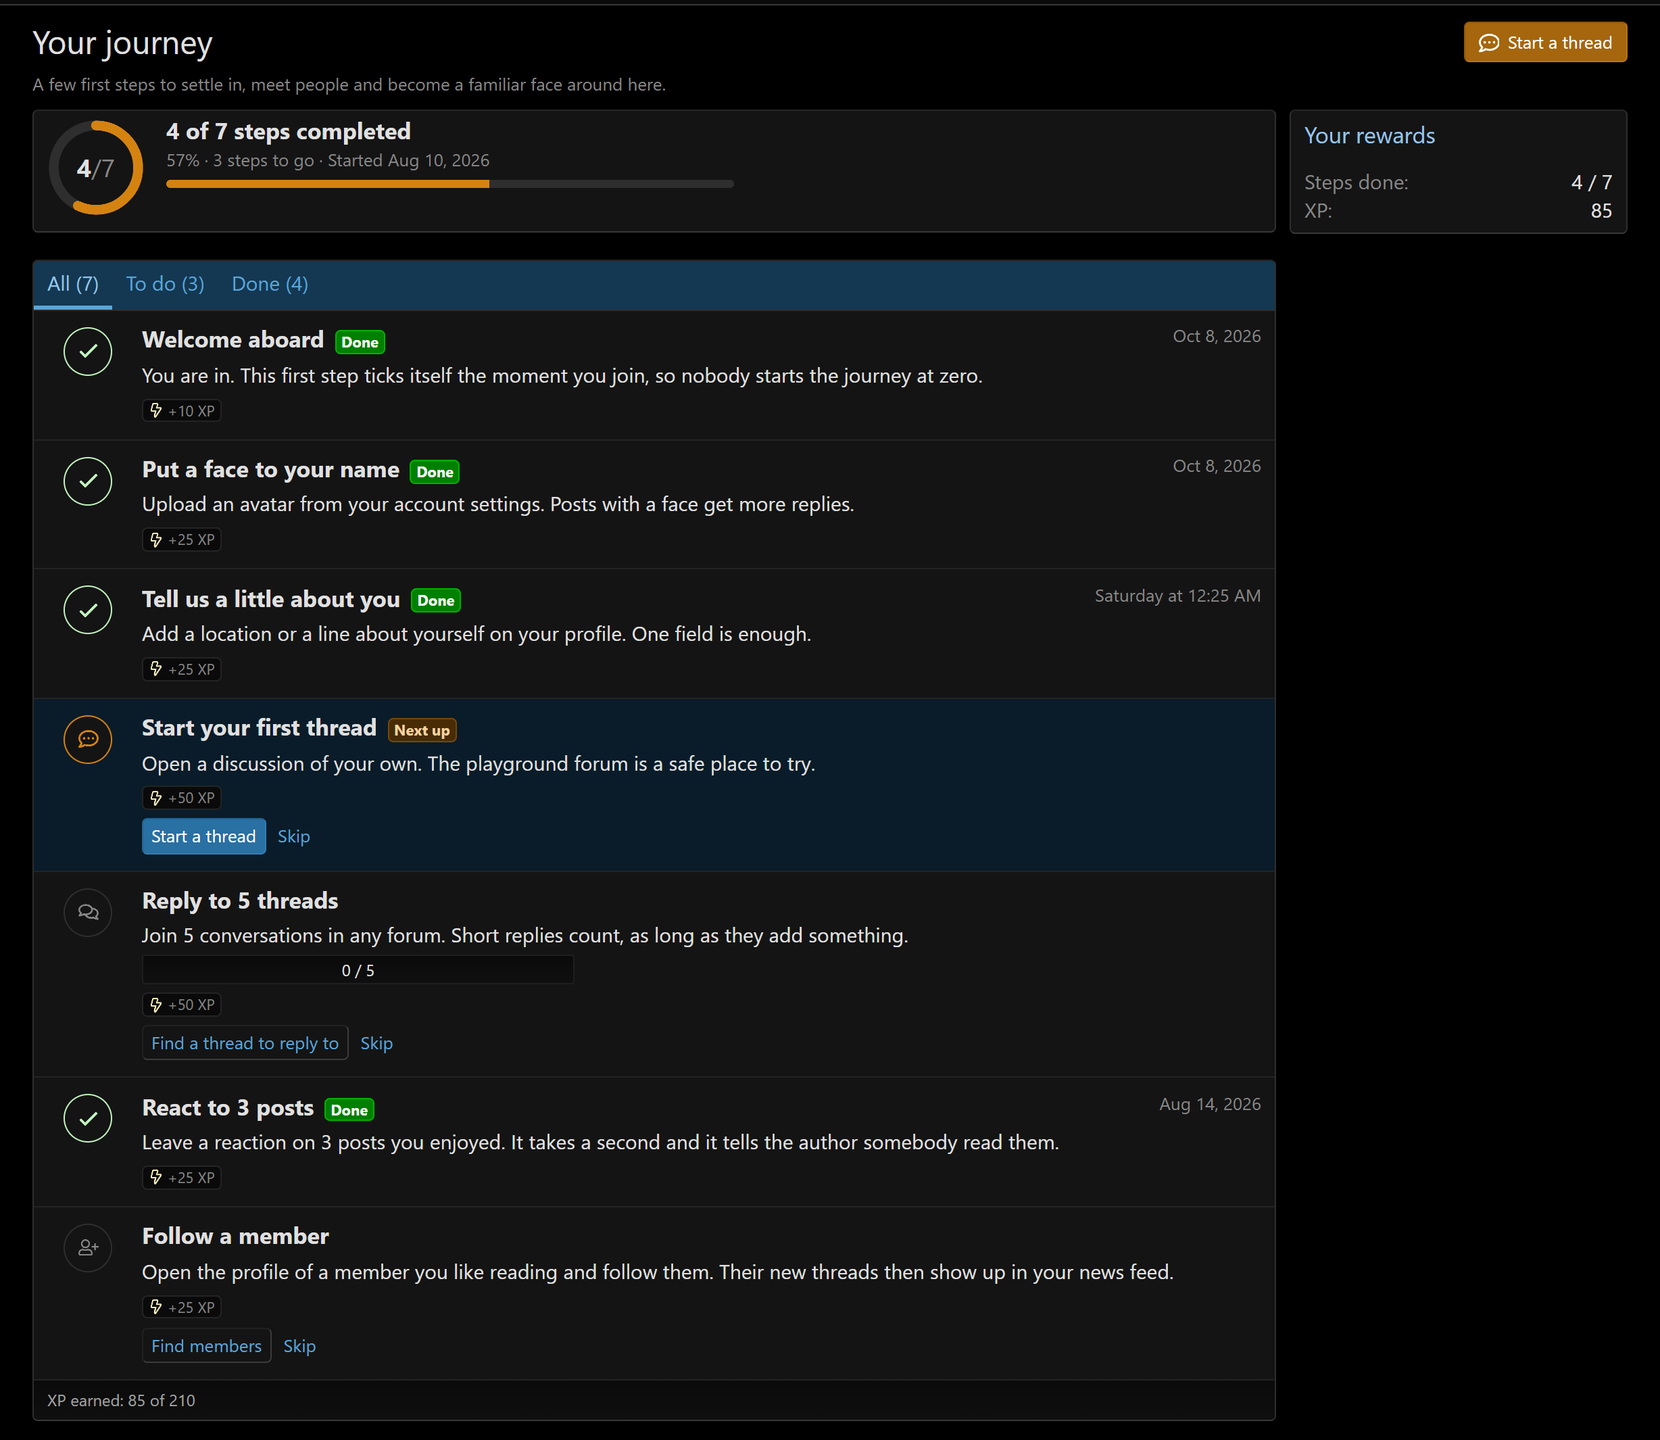Click the +50 XP badge under Reply to 5 threads
Image resolution: width=1660 pixels, height=1440 pixels.
click(182, 1005)
